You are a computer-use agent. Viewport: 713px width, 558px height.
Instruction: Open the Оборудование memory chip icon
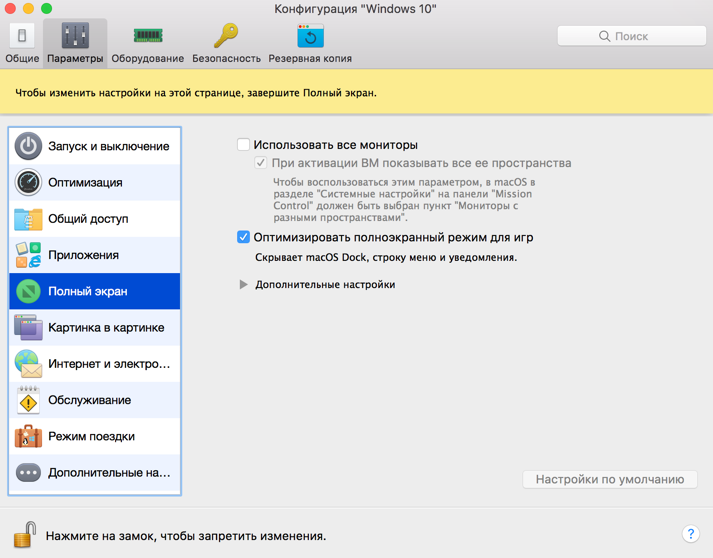148,35
